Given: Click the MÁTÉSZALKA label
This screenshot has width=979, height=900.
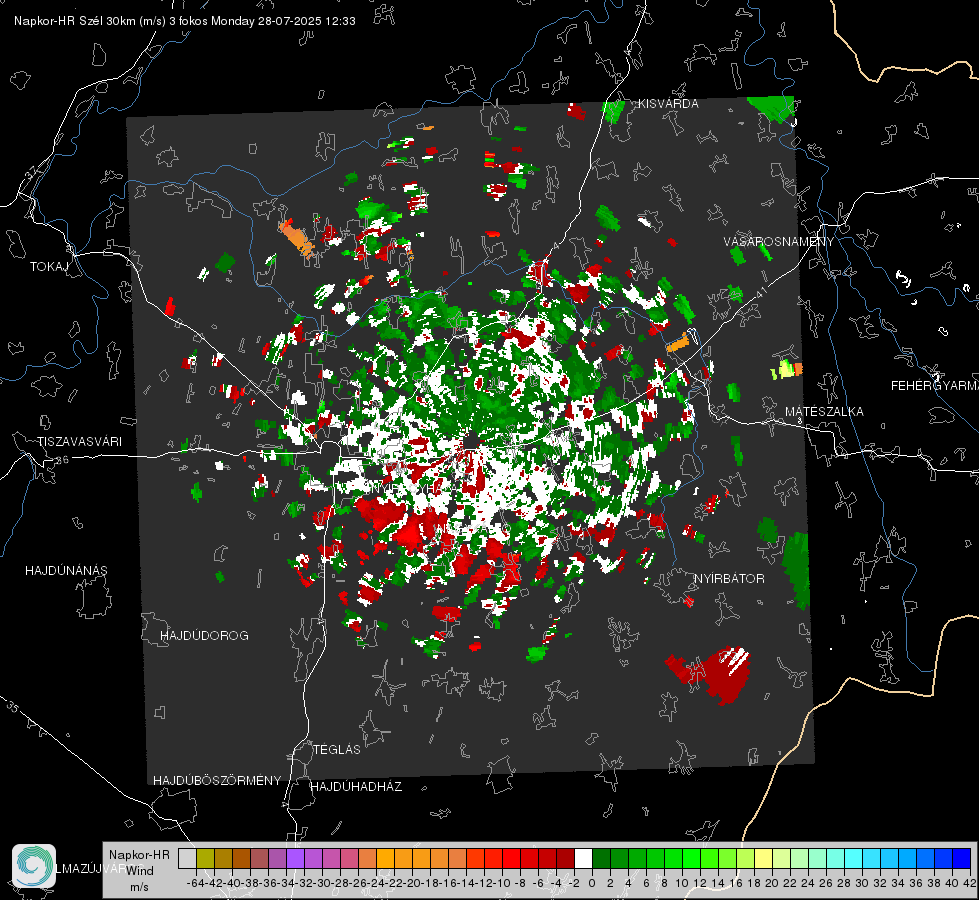Looking at the screenshot, I should (824, 411).
